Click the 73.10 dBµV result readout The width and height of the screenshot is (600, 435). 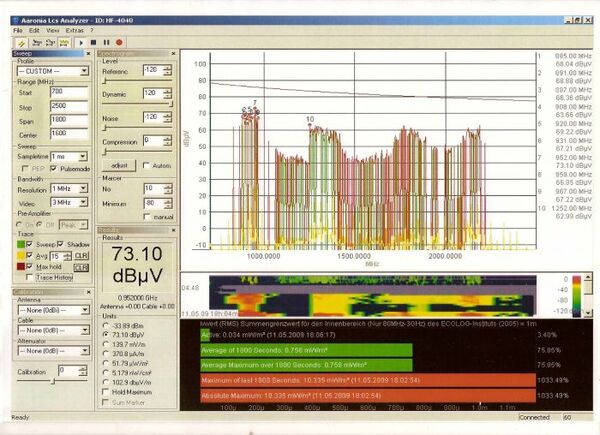click(x=137, y=265)
